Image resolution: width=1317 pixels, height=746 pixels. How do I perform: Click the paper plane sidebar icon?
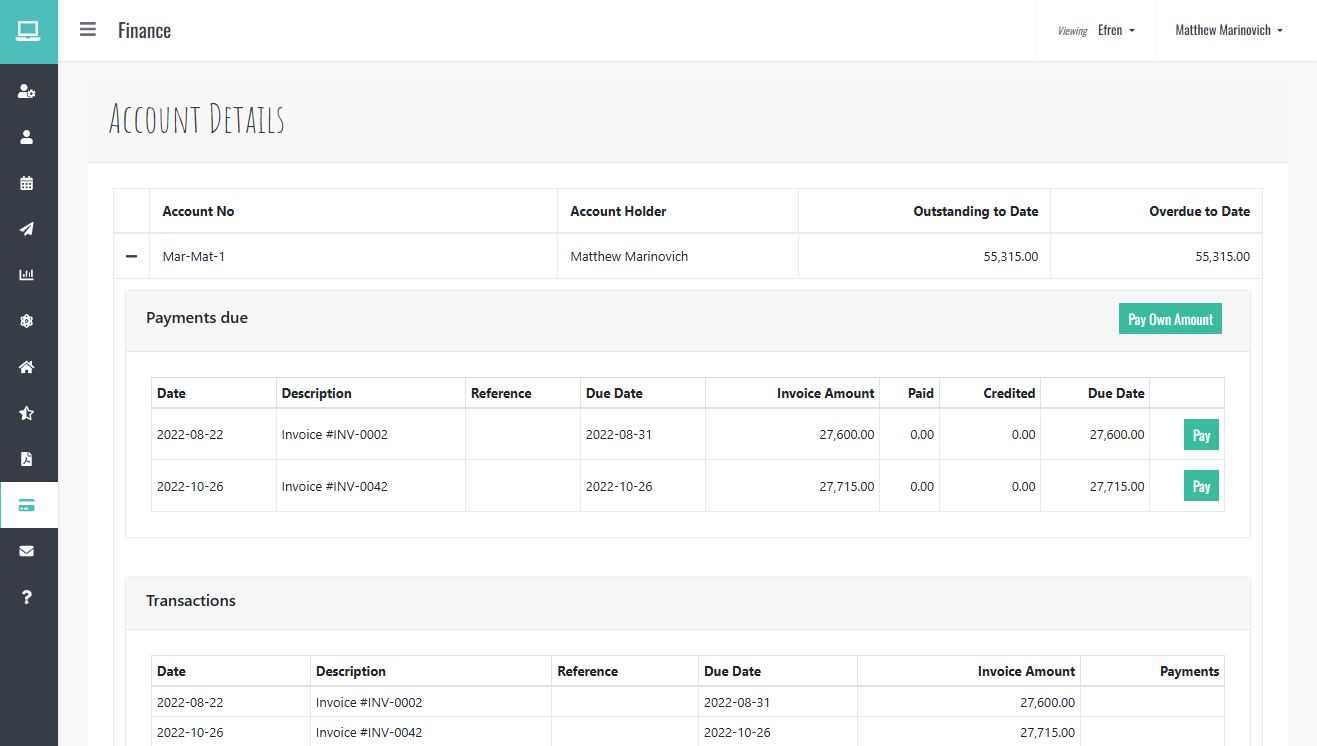pyautogui.click(x=27, y=229)
